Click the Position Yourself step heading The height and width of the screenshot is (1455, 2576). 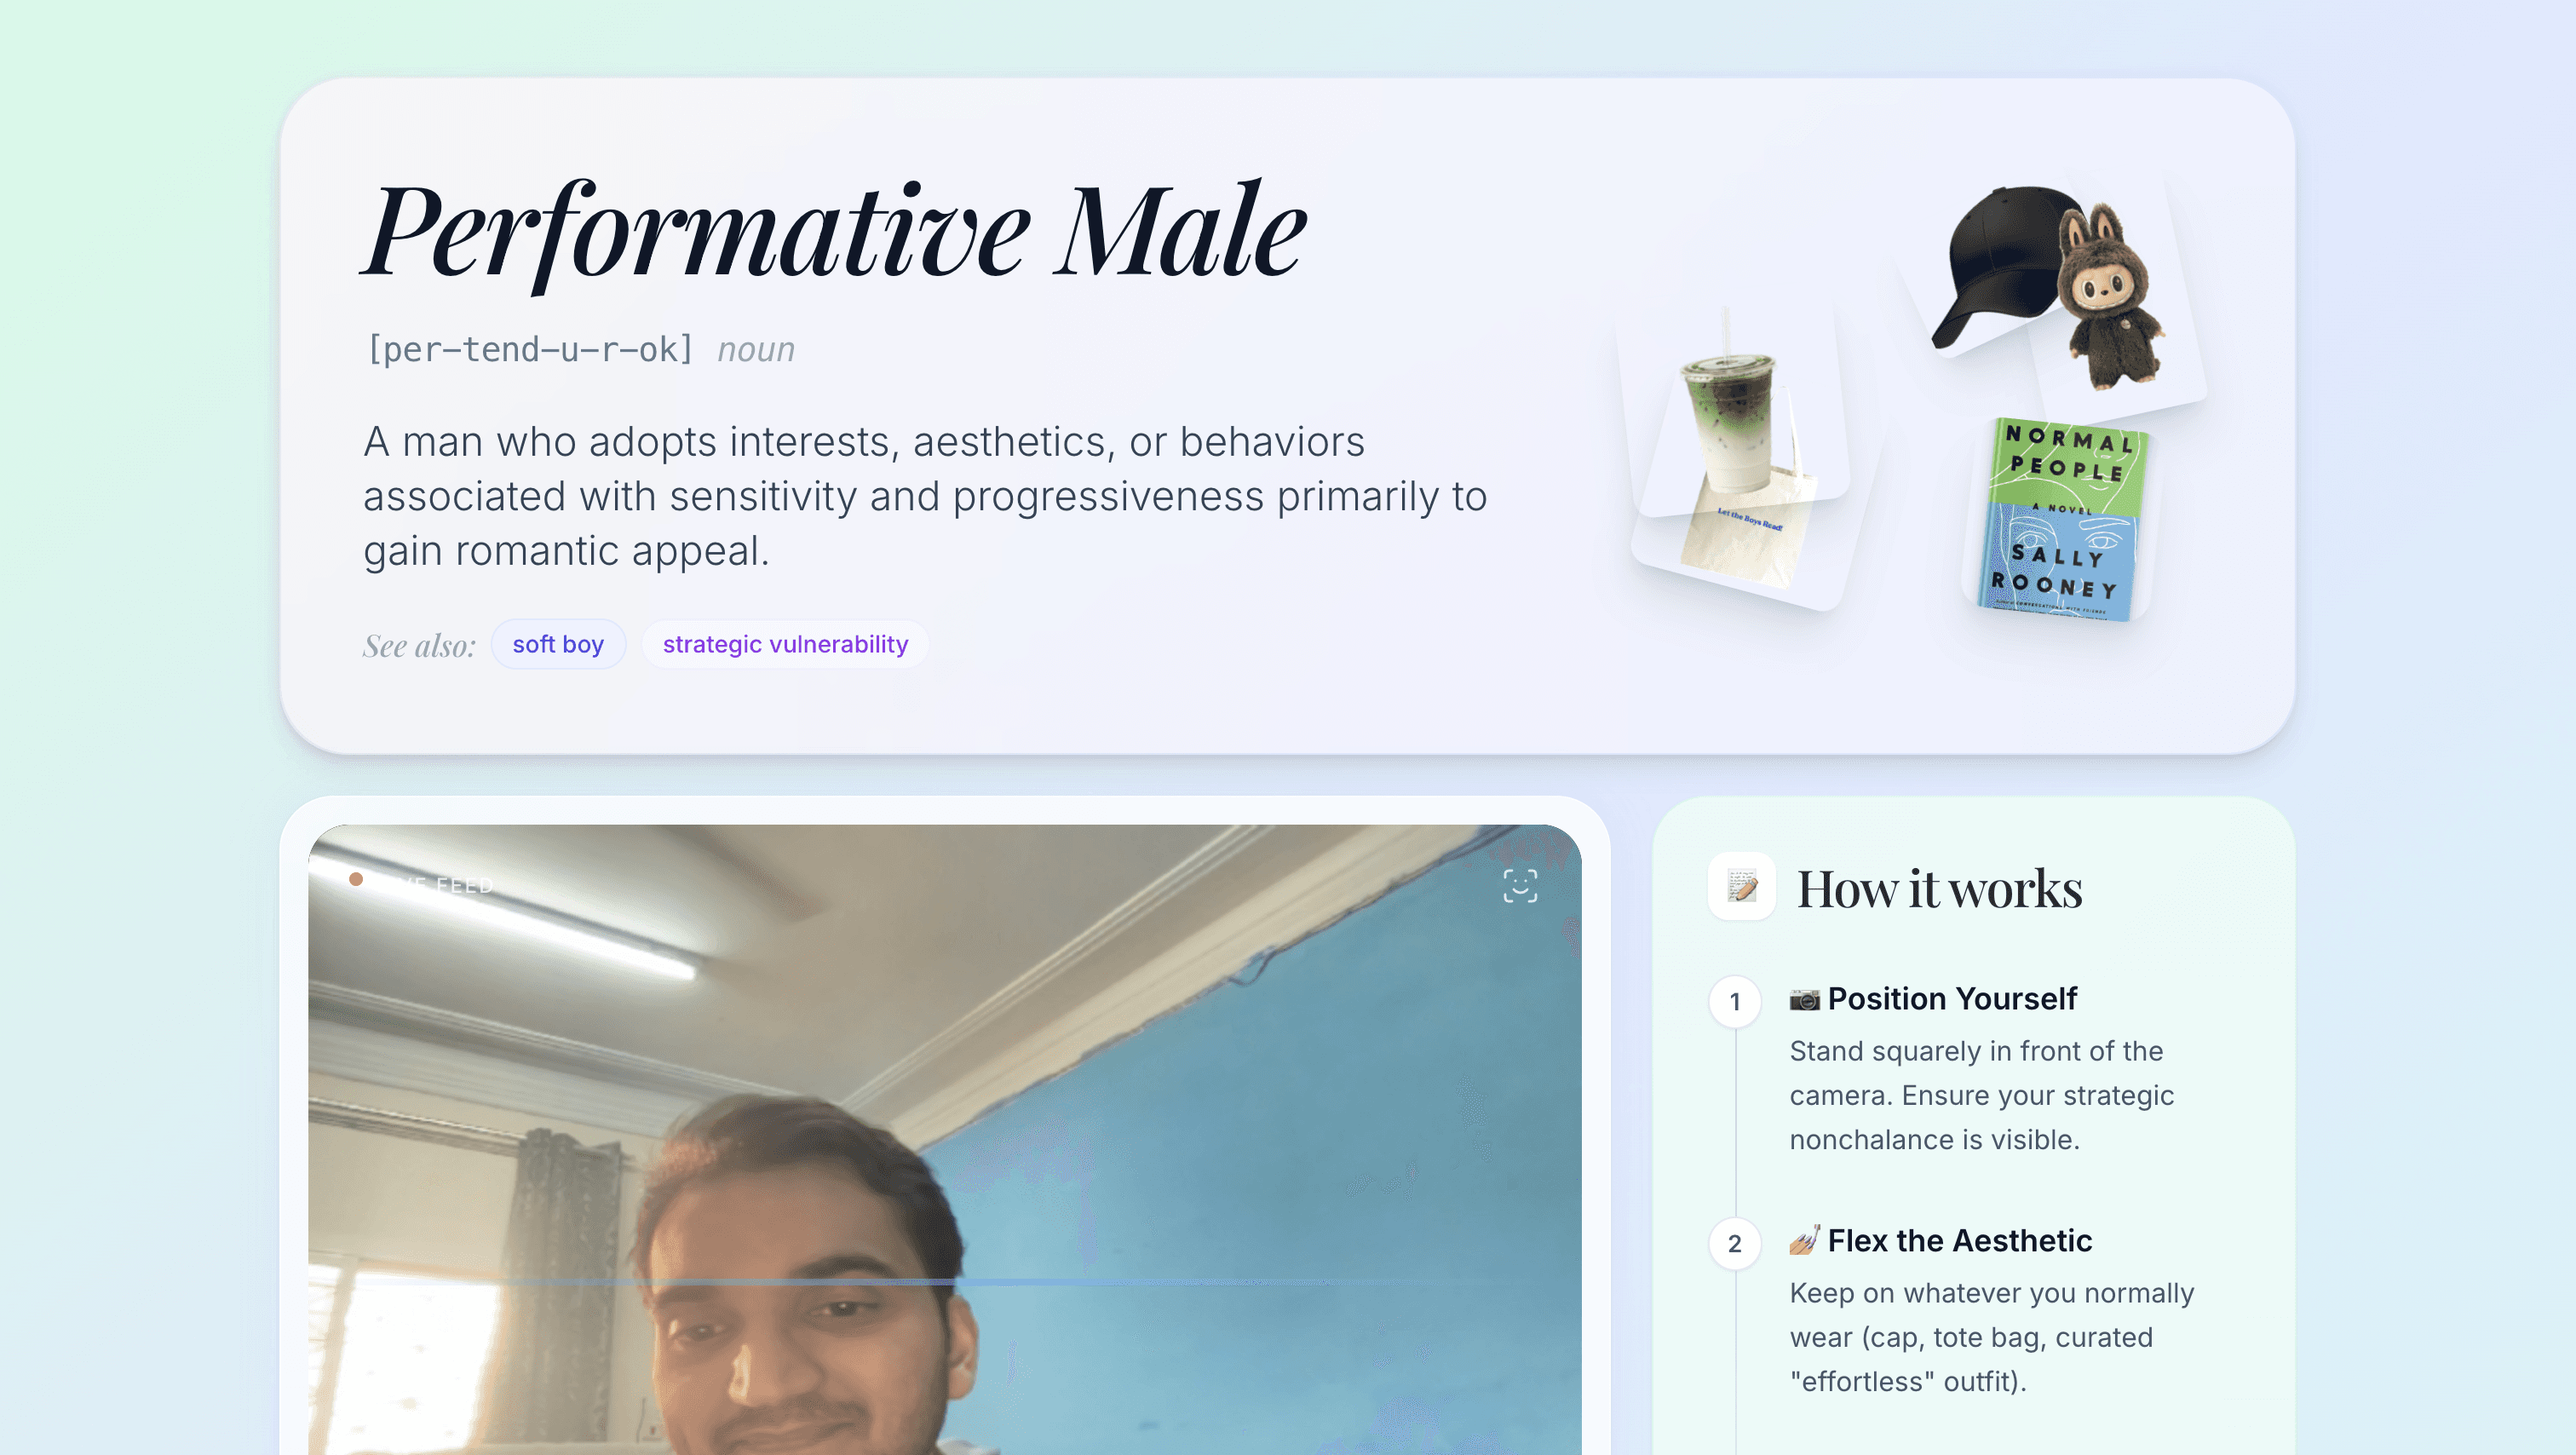(1952, 998)
